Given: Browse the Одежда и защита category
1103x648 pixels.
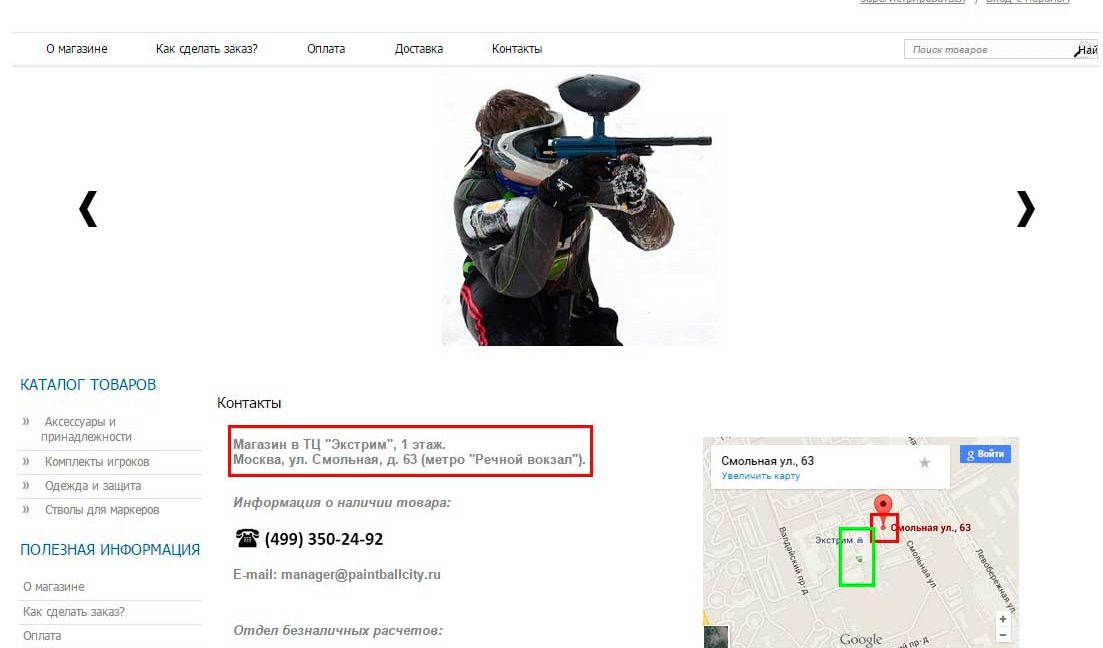Looking at the screenshot, I should pos(93,486).
